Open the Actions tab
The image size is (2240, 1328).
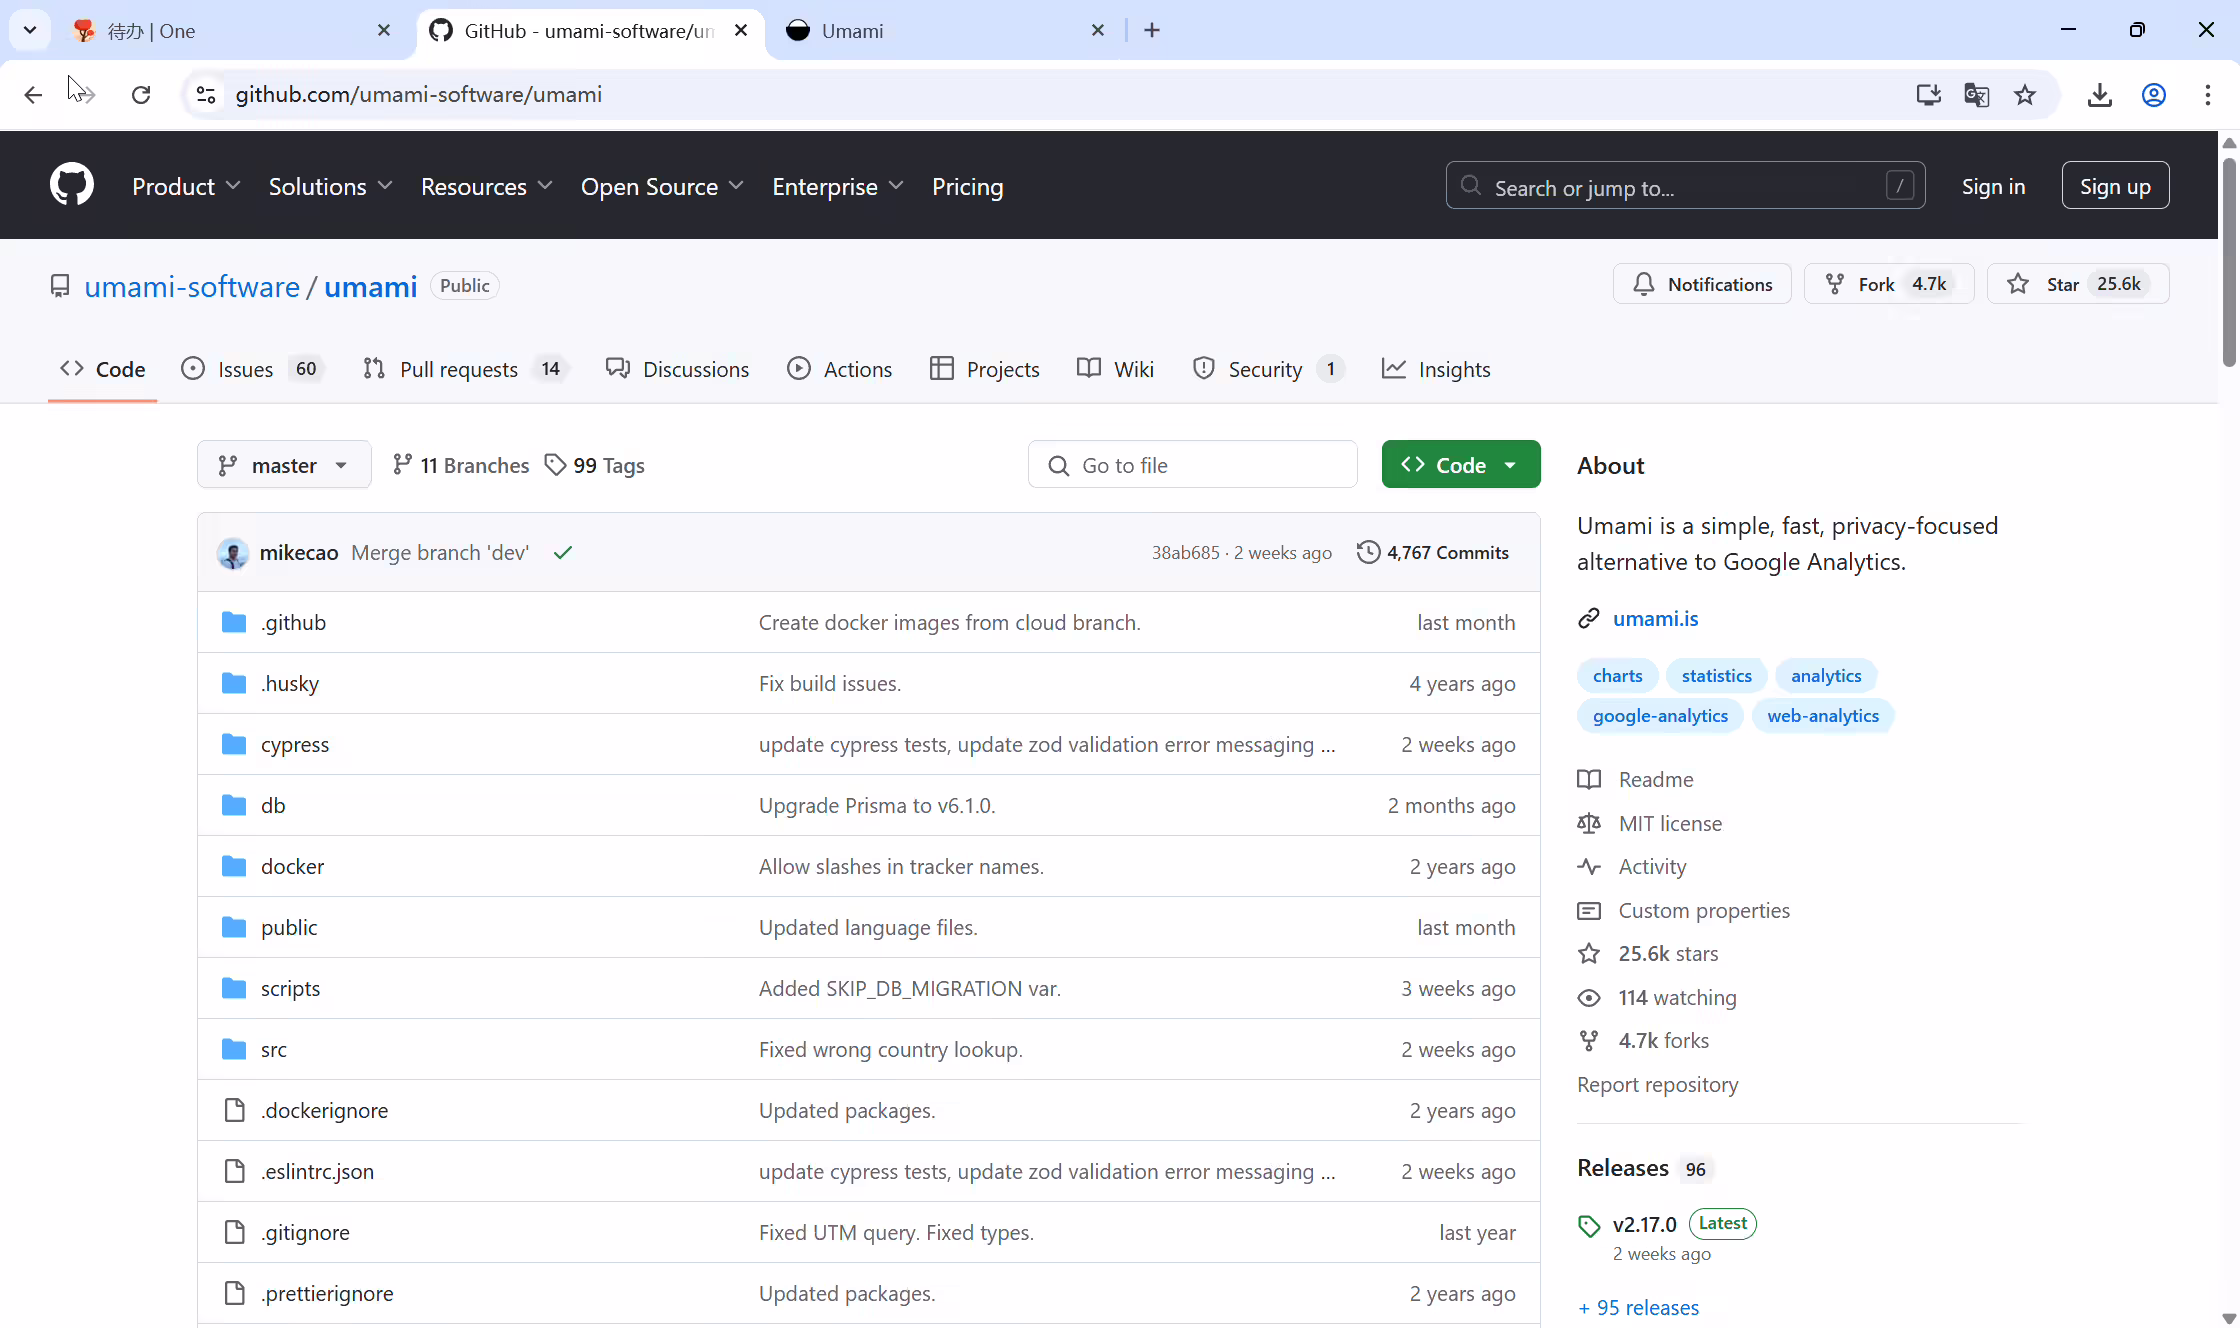(x=840, y=369)
